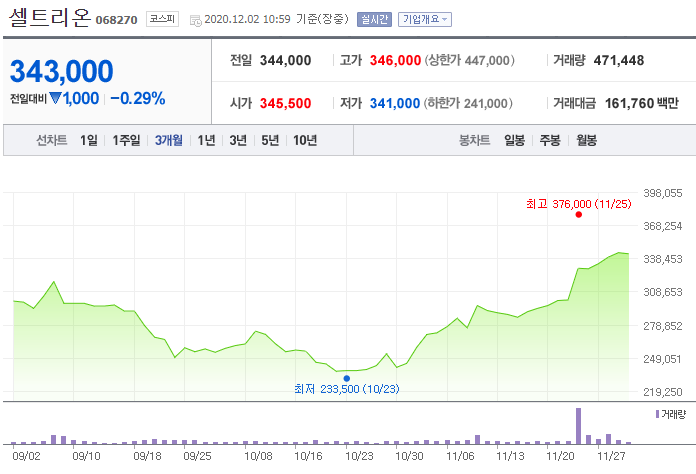Open the 기업개요 dropdown
This screenshot has height=474, width=696.
click(425, 19)
